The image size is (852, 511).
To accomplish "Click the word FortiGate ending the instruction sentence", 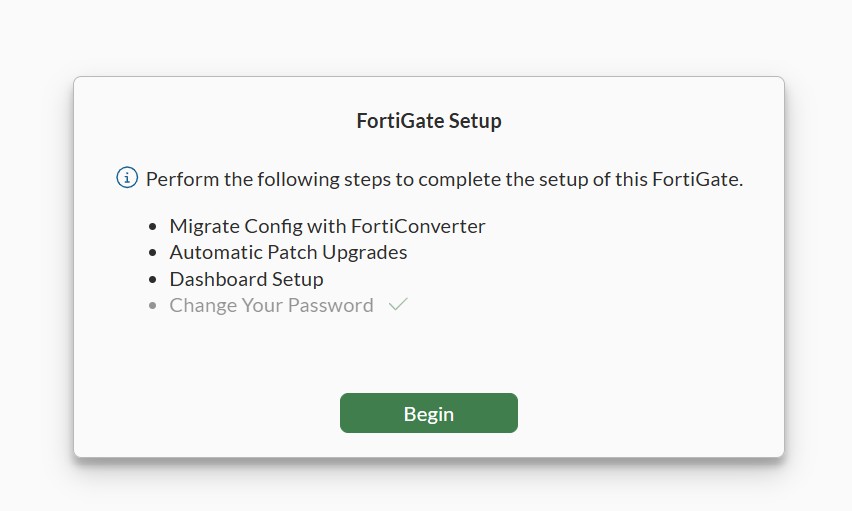I will click(x=695, y=180).
